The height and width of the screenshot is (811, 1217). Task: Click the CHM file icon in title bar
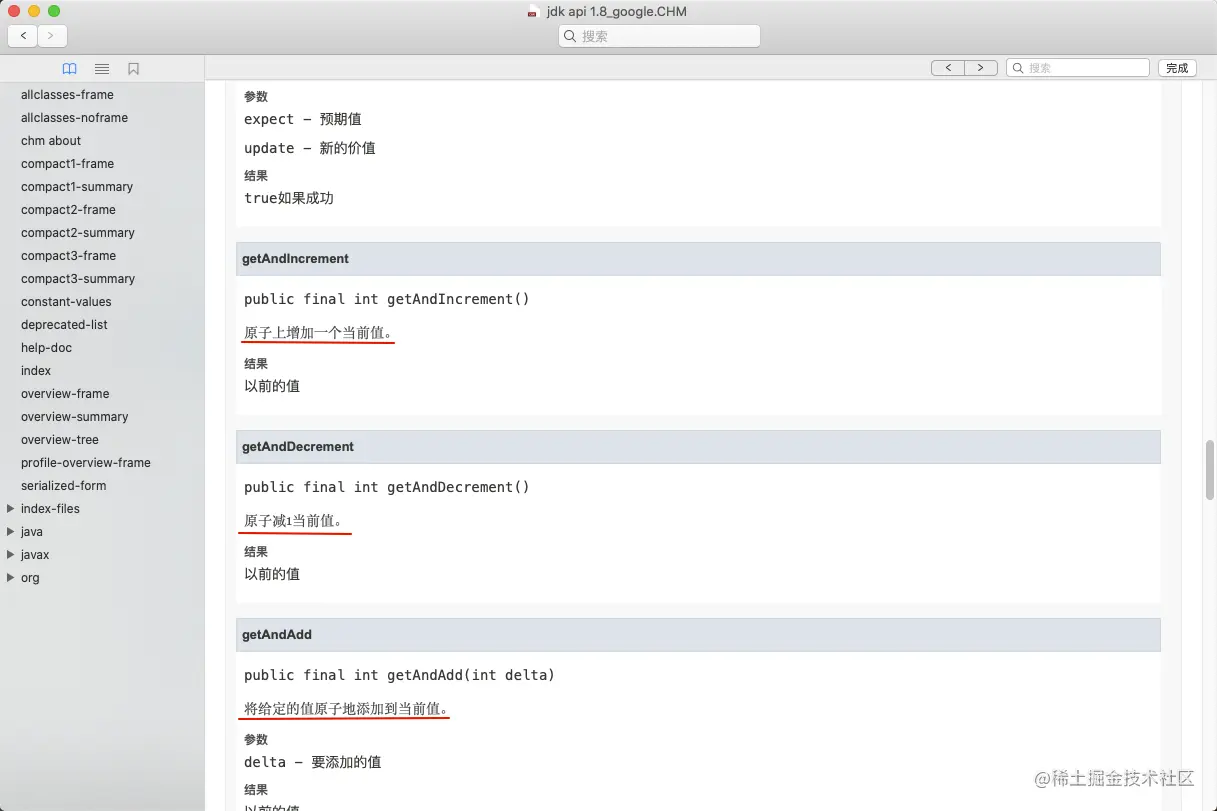534,12
